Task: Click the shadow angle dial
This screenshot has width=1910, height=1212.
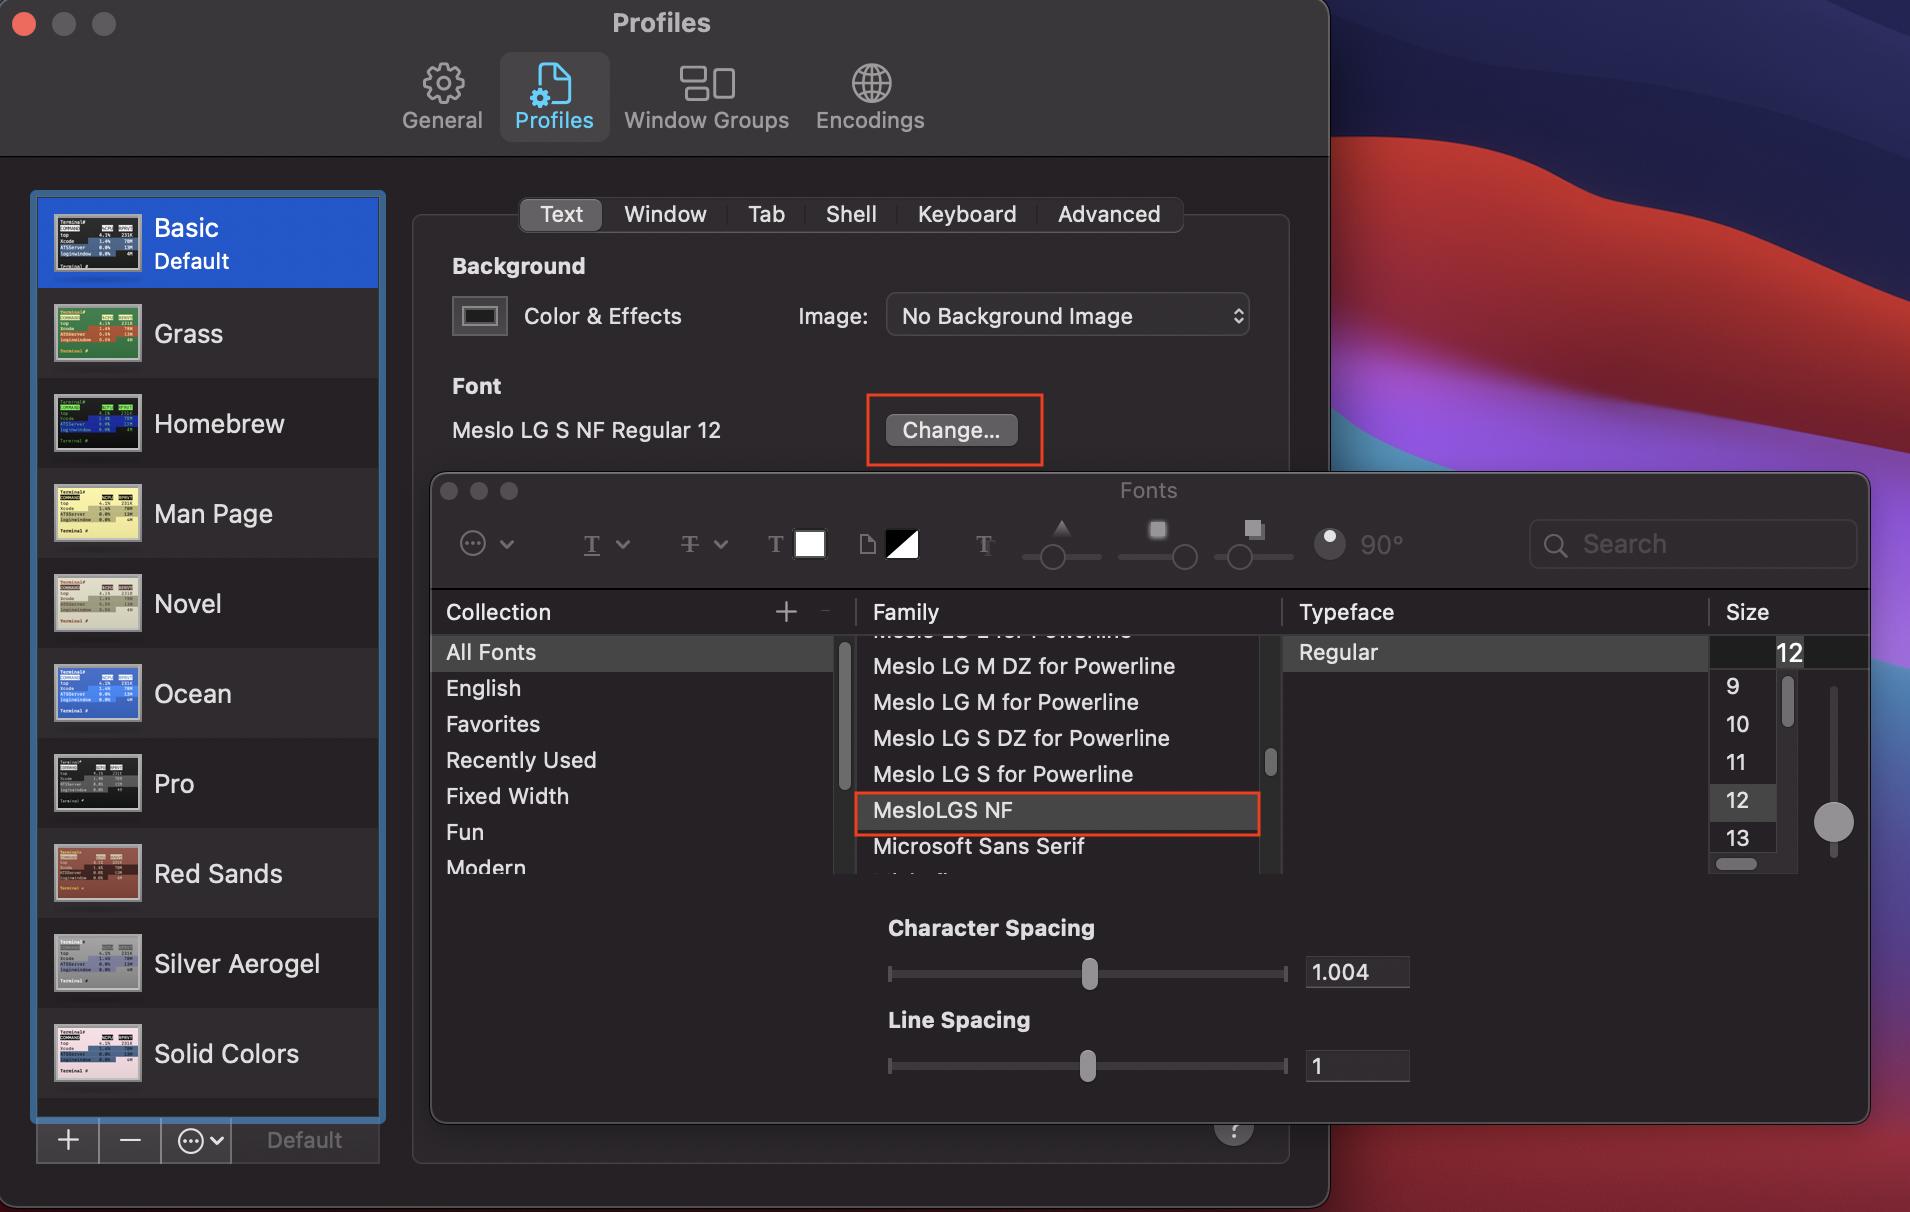Action: (x=1329, y=544)
